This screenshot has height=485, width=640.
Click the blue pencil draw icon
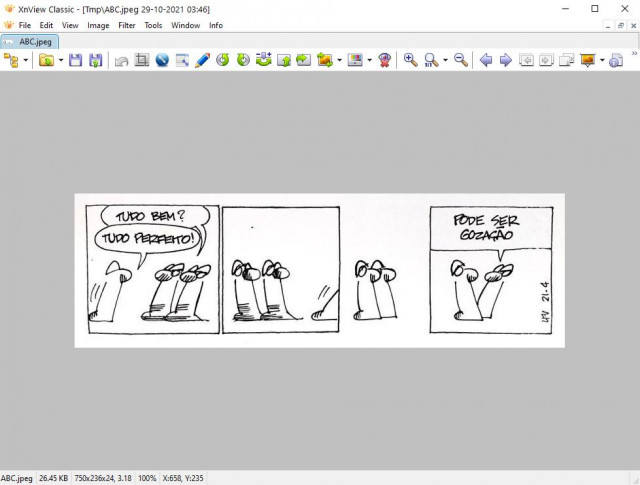pyautogui.click(x=202, y=60)
